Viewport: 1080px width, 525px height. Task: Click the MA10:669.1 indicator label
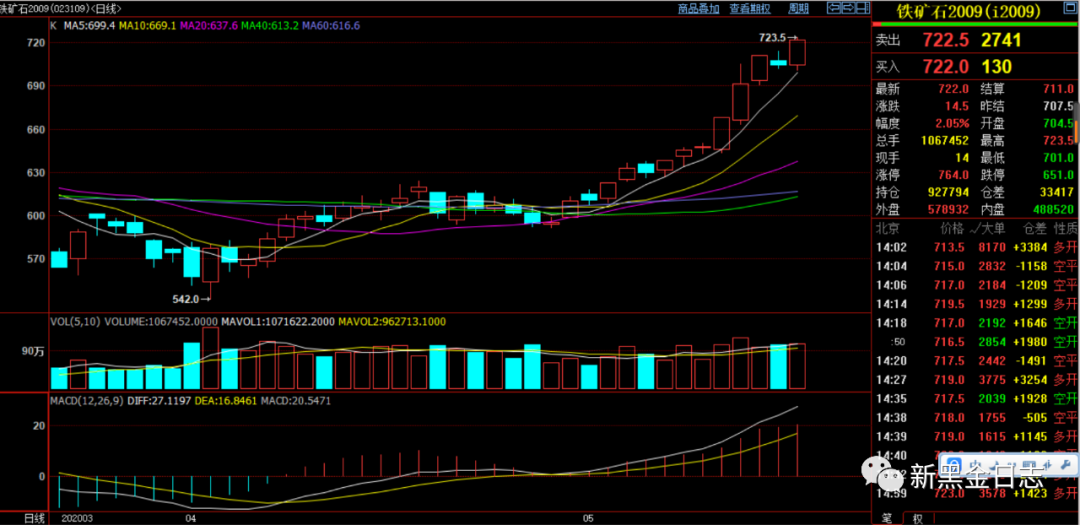point(147,25)
